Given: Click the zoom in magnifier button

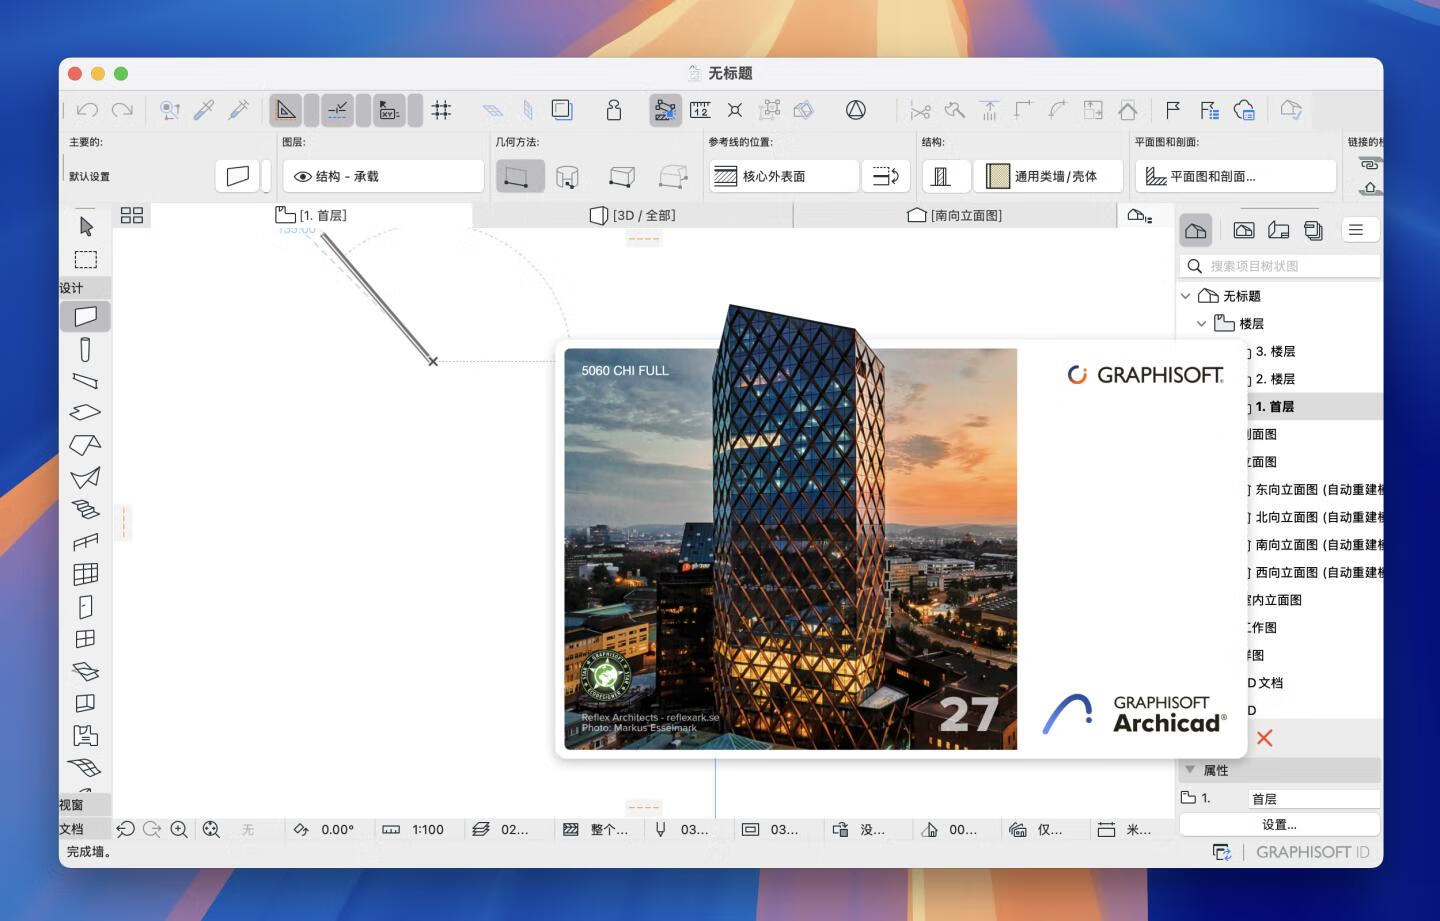Looking at the screenshot, I should click(179, 829).
